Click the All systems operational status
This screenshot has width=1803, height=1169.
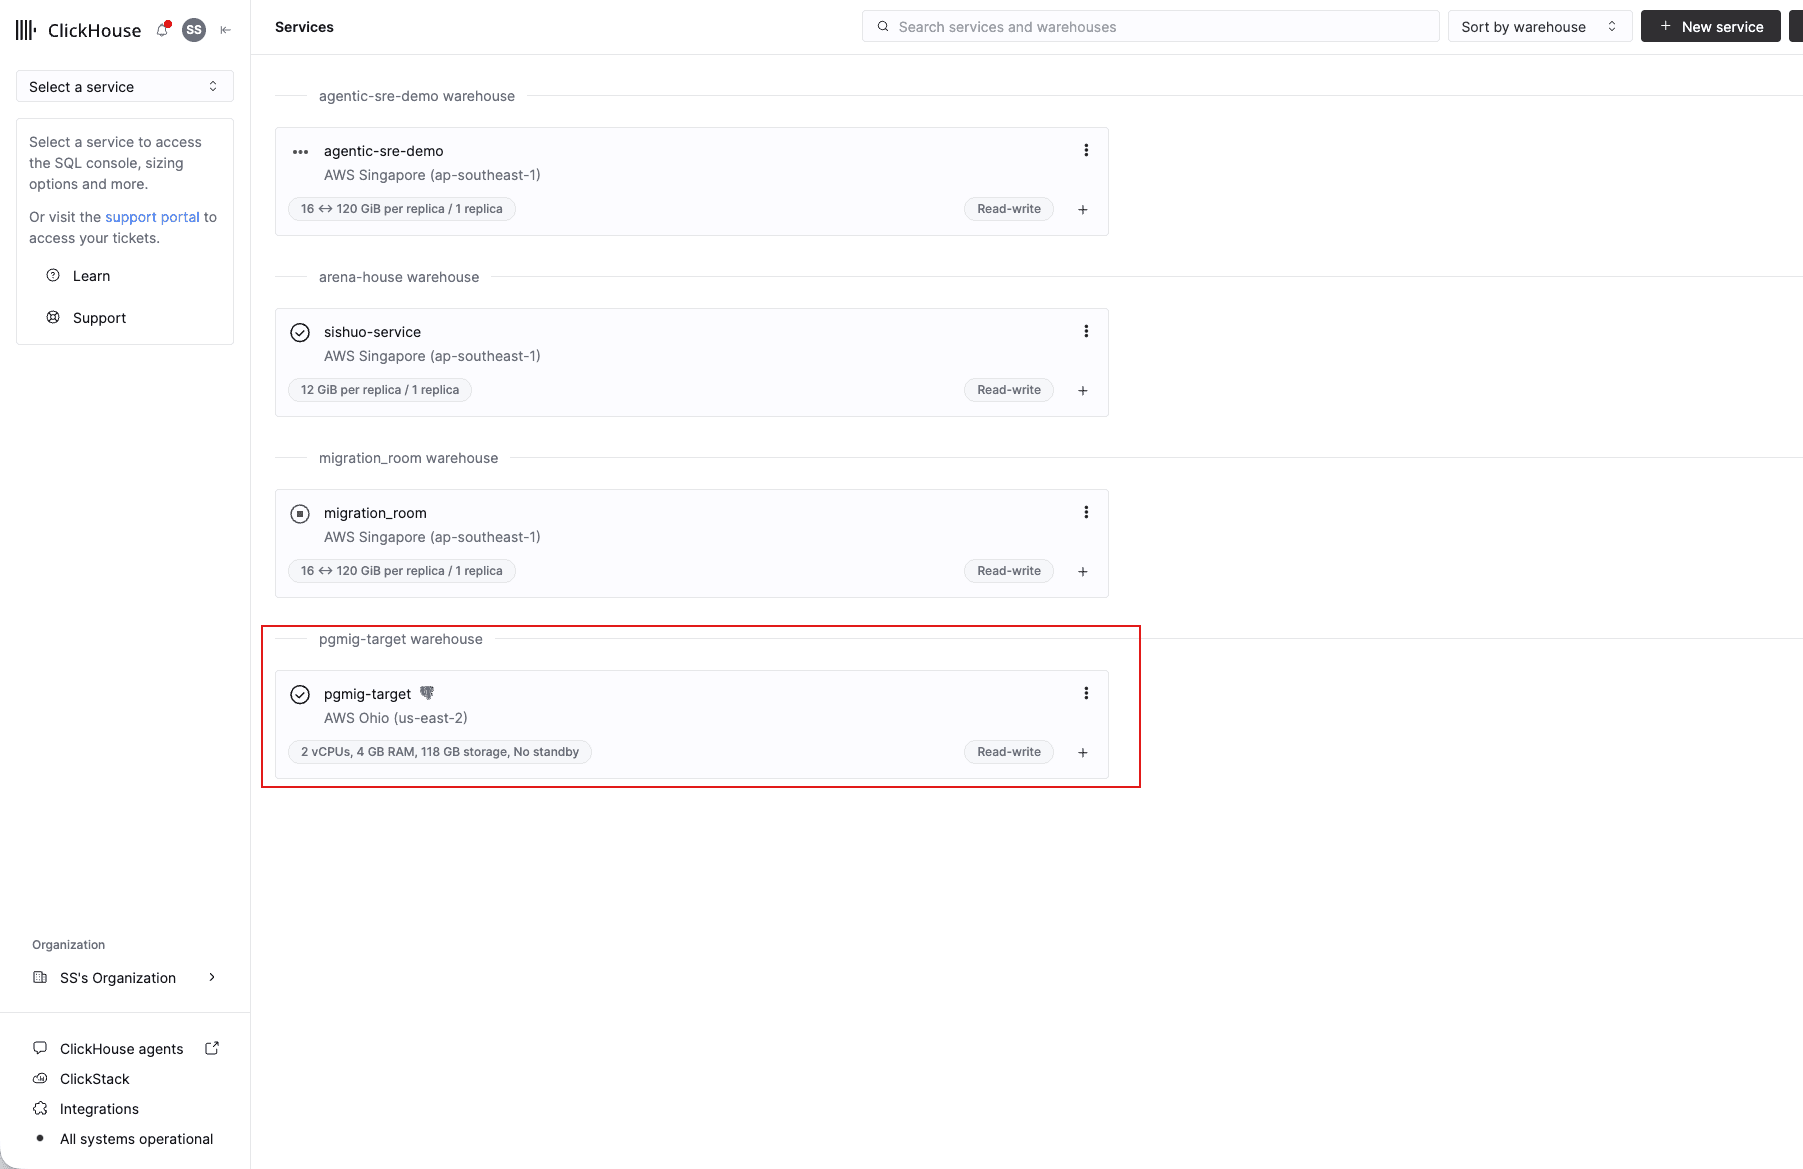point(136,1139)
